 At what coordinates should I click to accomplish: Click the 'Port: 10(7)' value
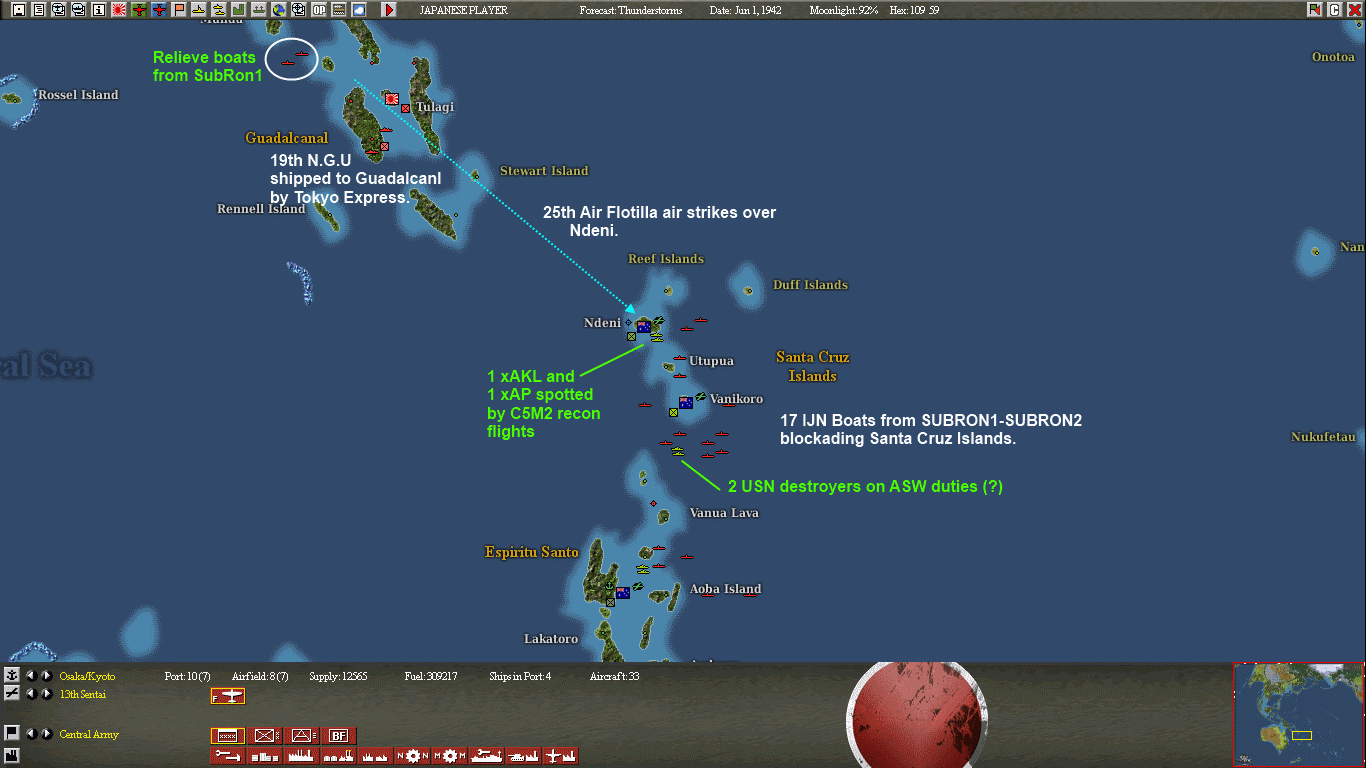click(187, 677)
